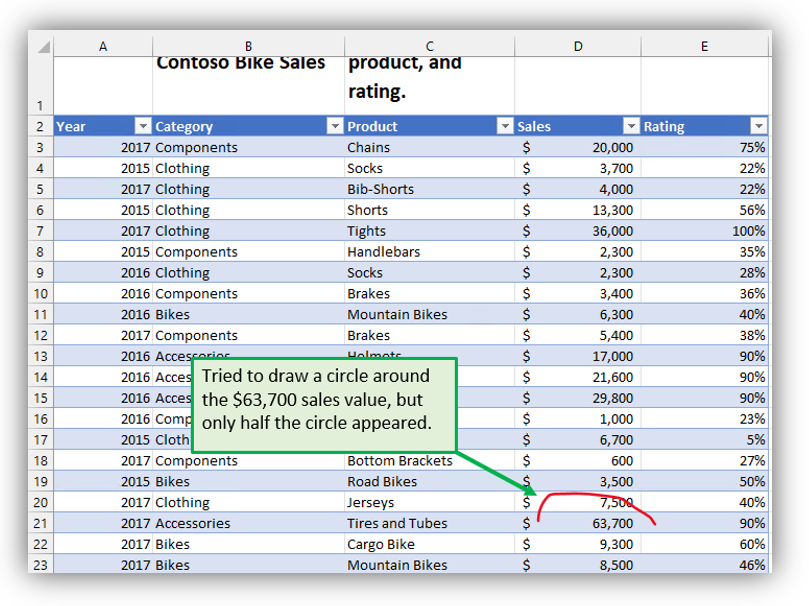This screenshot has width=809, height=606.
Task: Select column A by clicking its header
Action: click(103, 45)
